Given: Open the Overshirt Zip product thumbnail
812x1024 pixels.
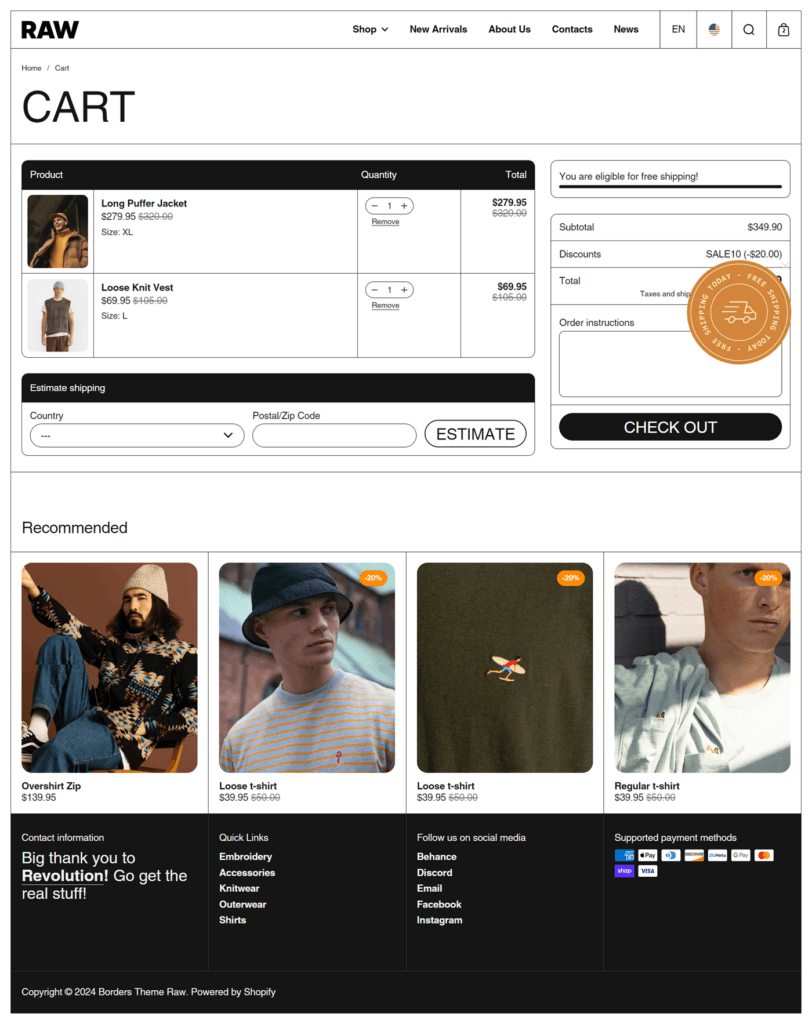Looking at the screenshot, I should coord(110,667).
